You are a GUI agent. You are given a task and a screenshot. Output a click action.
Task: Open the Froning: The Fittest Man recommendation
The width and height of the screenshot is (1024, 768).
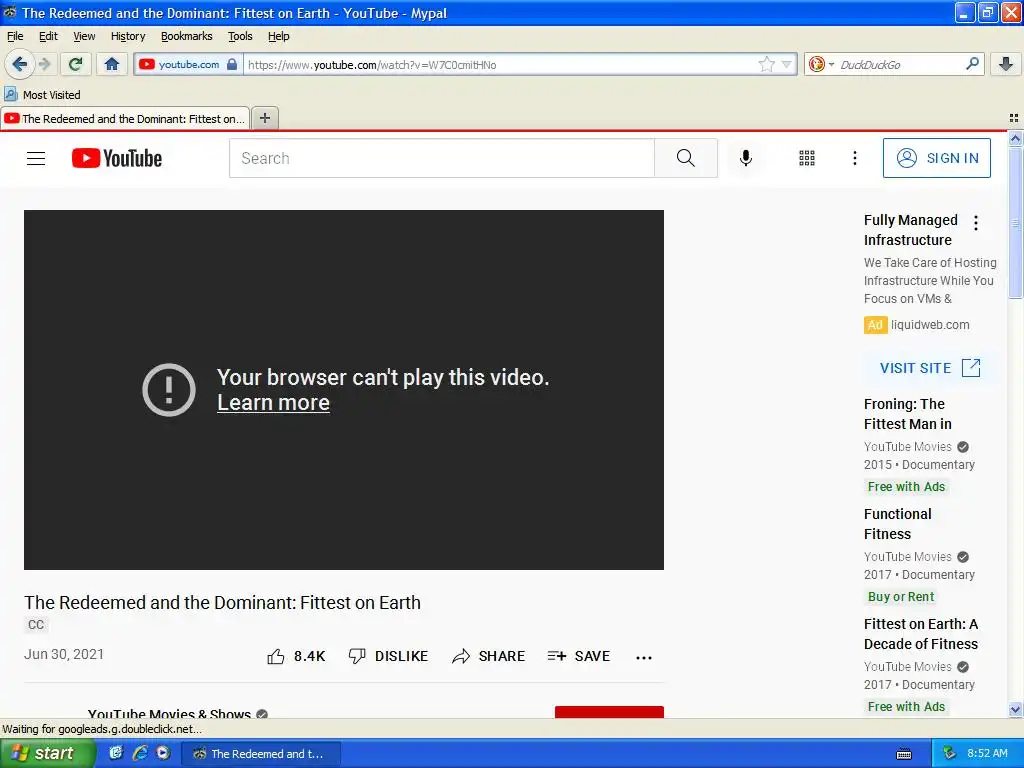pyautogui.click(x=908, y=414)
